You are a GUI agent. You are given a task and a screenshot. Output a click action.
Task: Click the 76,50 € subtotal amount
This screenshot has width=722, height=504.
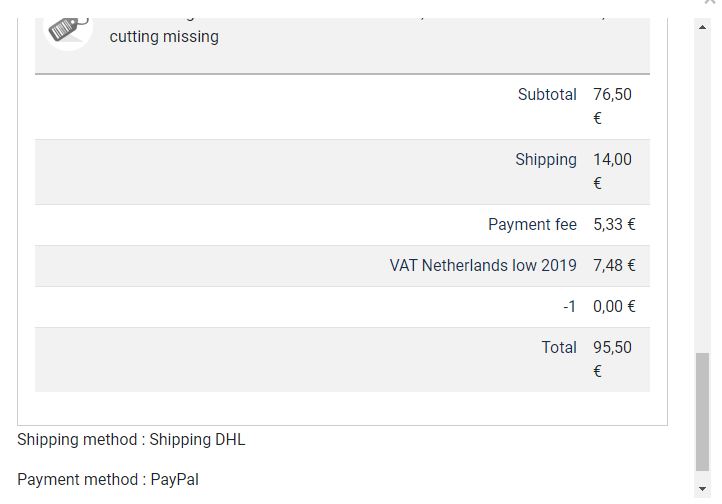pyautogui.click(x=612, y=106)
